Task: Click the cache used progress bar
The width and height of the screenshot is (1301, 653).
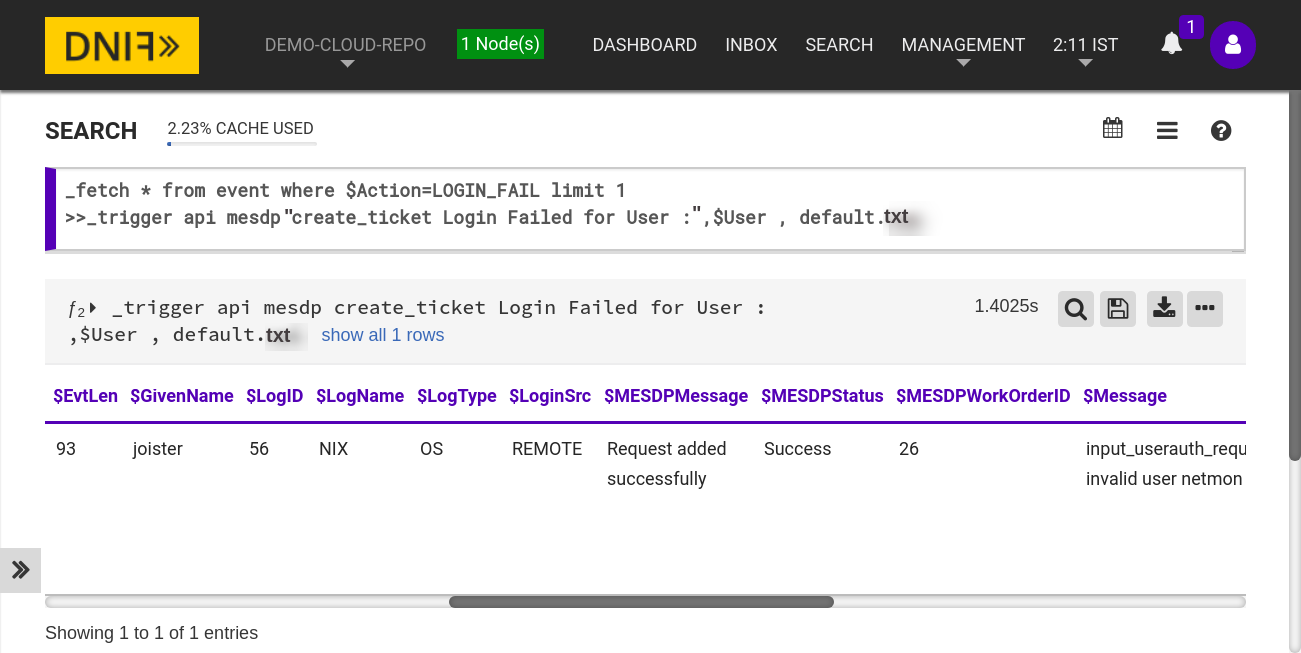Action: 242,144
